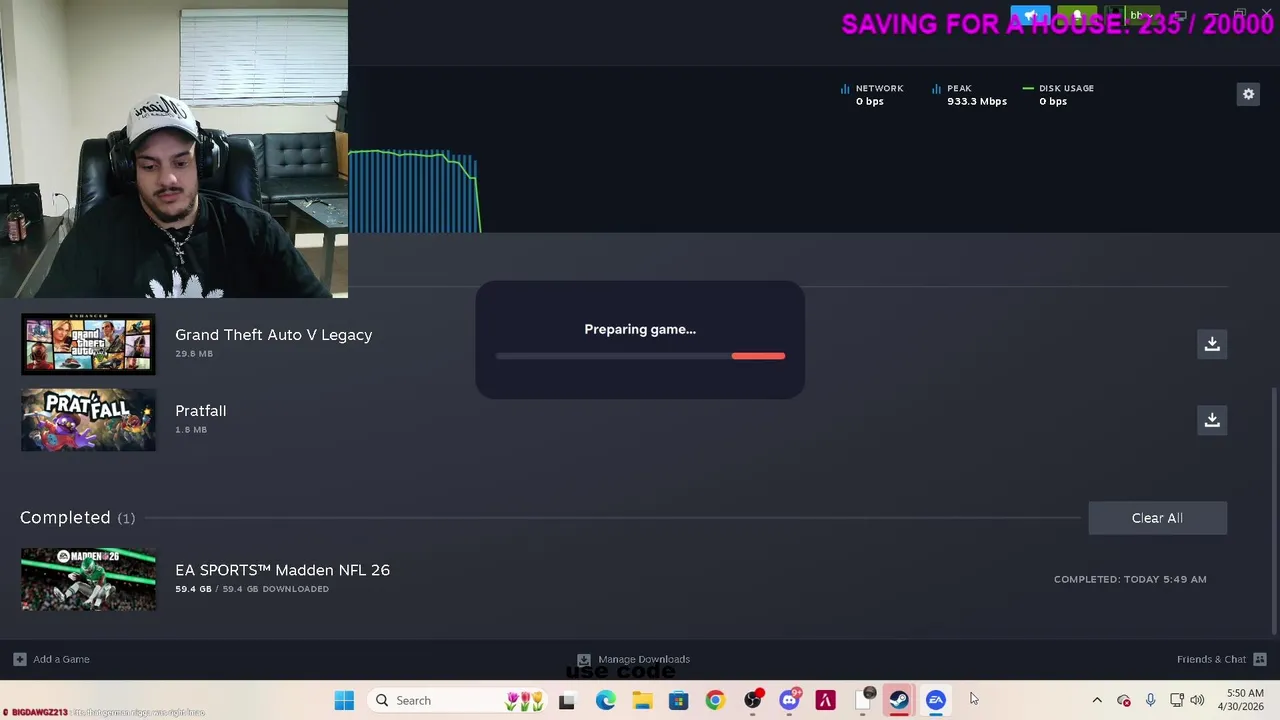Screen dimensions: 1280x720
Task: Click the downloads list vertical scrollbar
Action: click(x=1273, y=510)
